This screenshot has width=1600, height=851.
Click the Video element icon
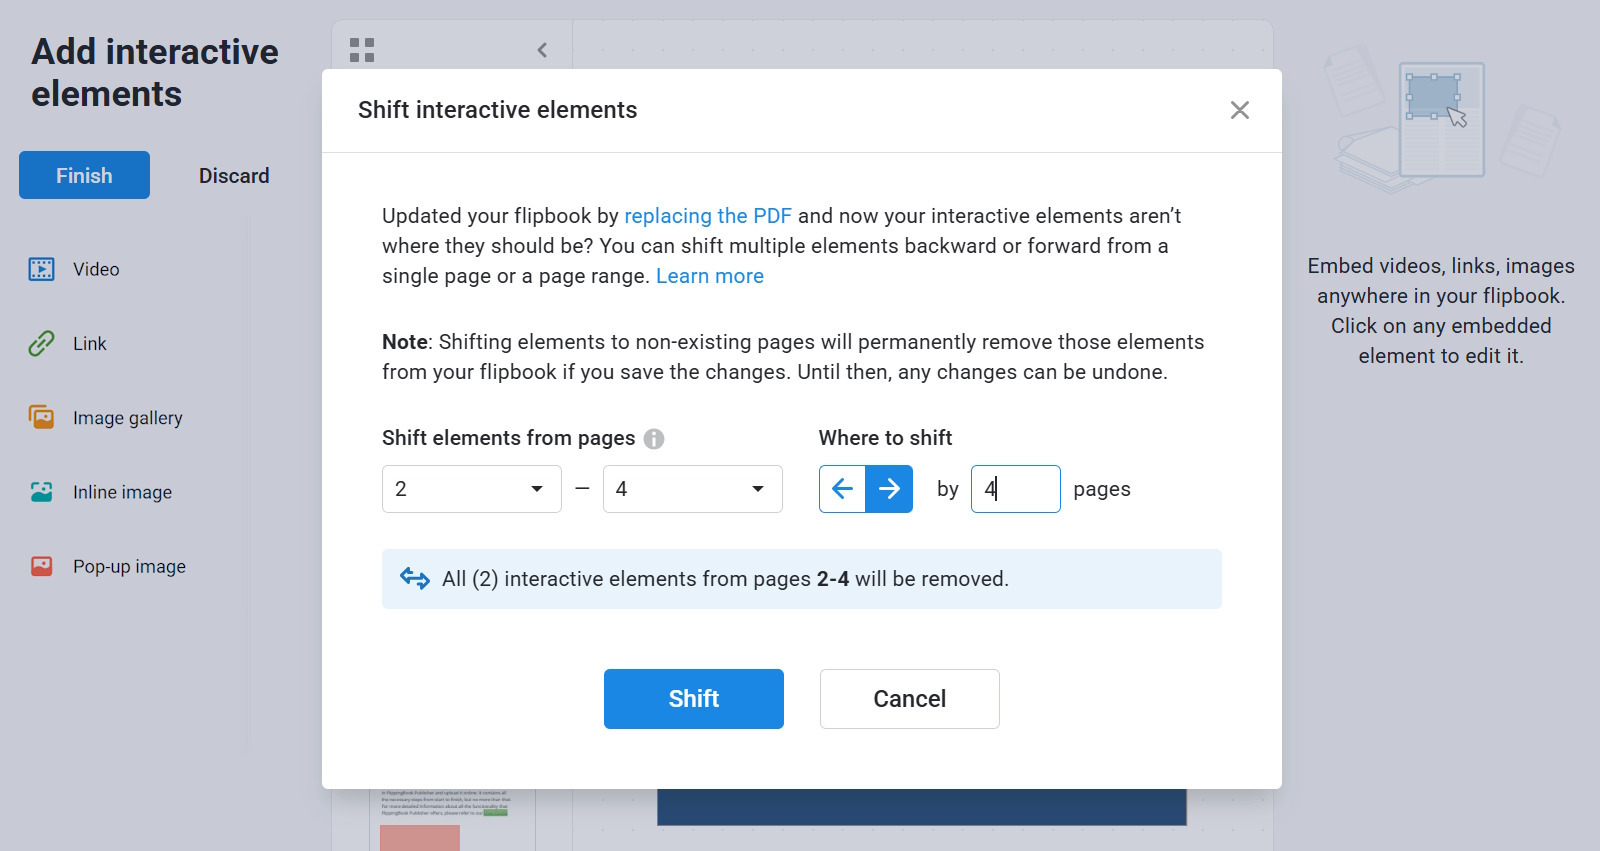[41, 269]
